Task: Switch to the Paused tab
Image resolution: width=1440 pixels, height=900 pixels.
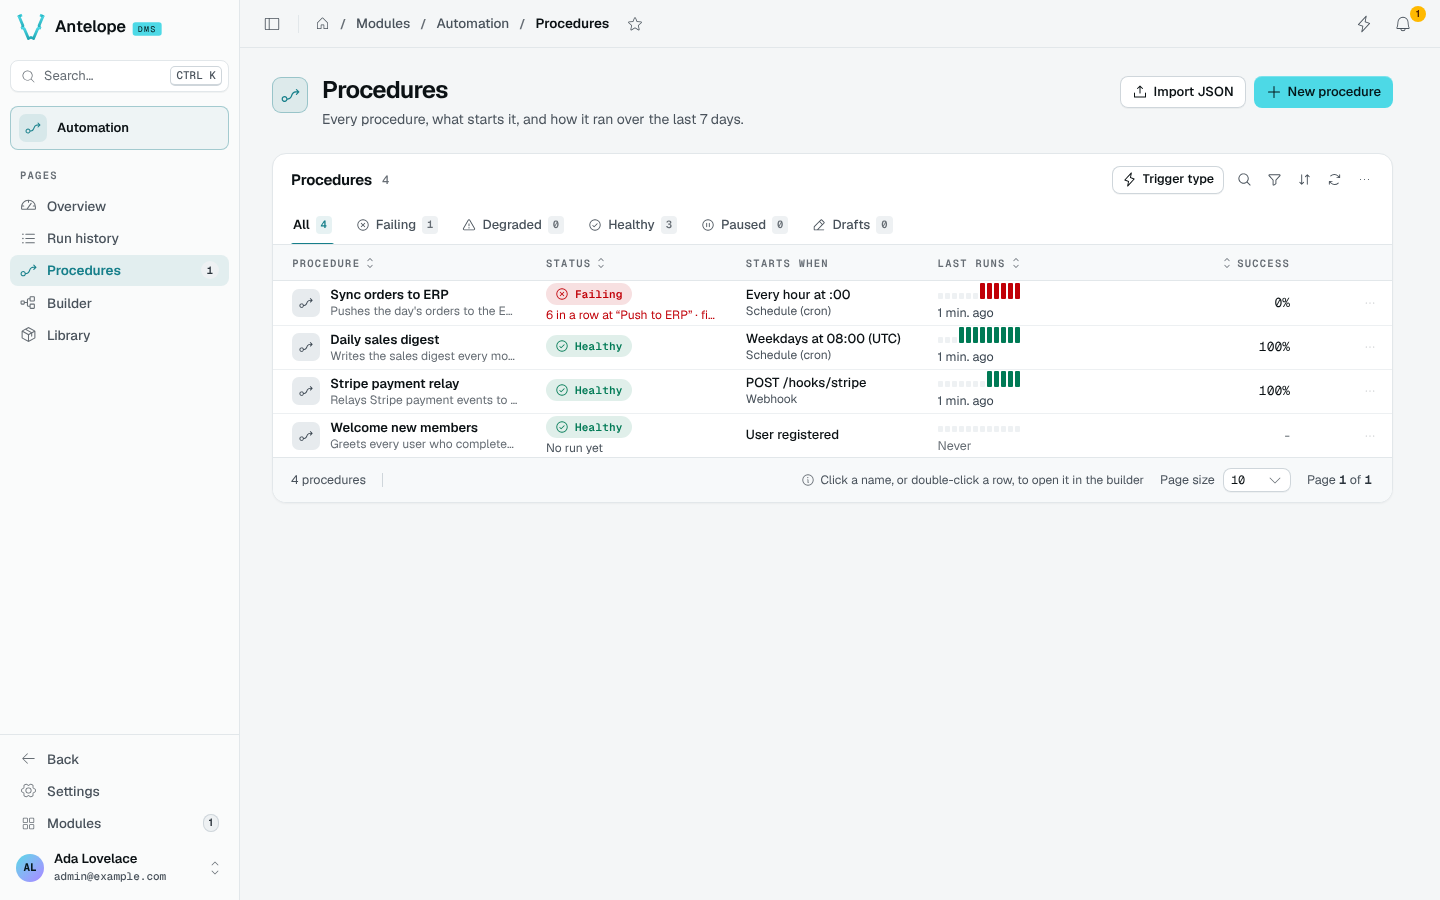Action: point(744,225)
